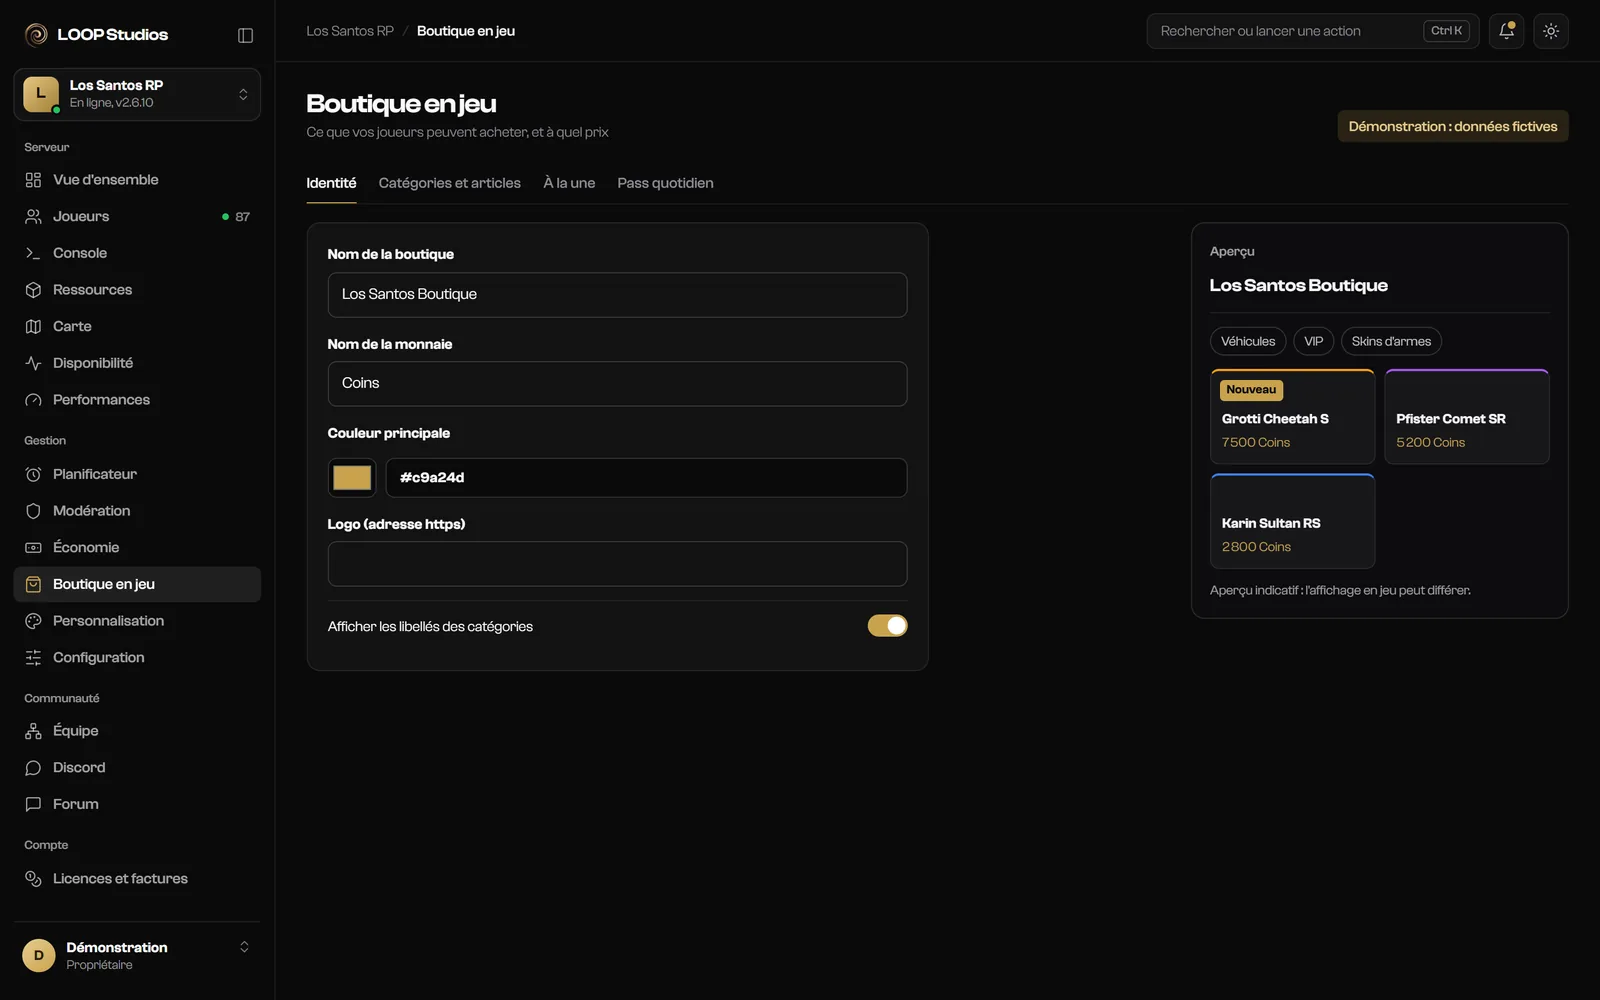Screen dimensions: 1600x1000
Task: Open the Pass quotidien tab
Action: pyautogui.click(x=665, y=183)
